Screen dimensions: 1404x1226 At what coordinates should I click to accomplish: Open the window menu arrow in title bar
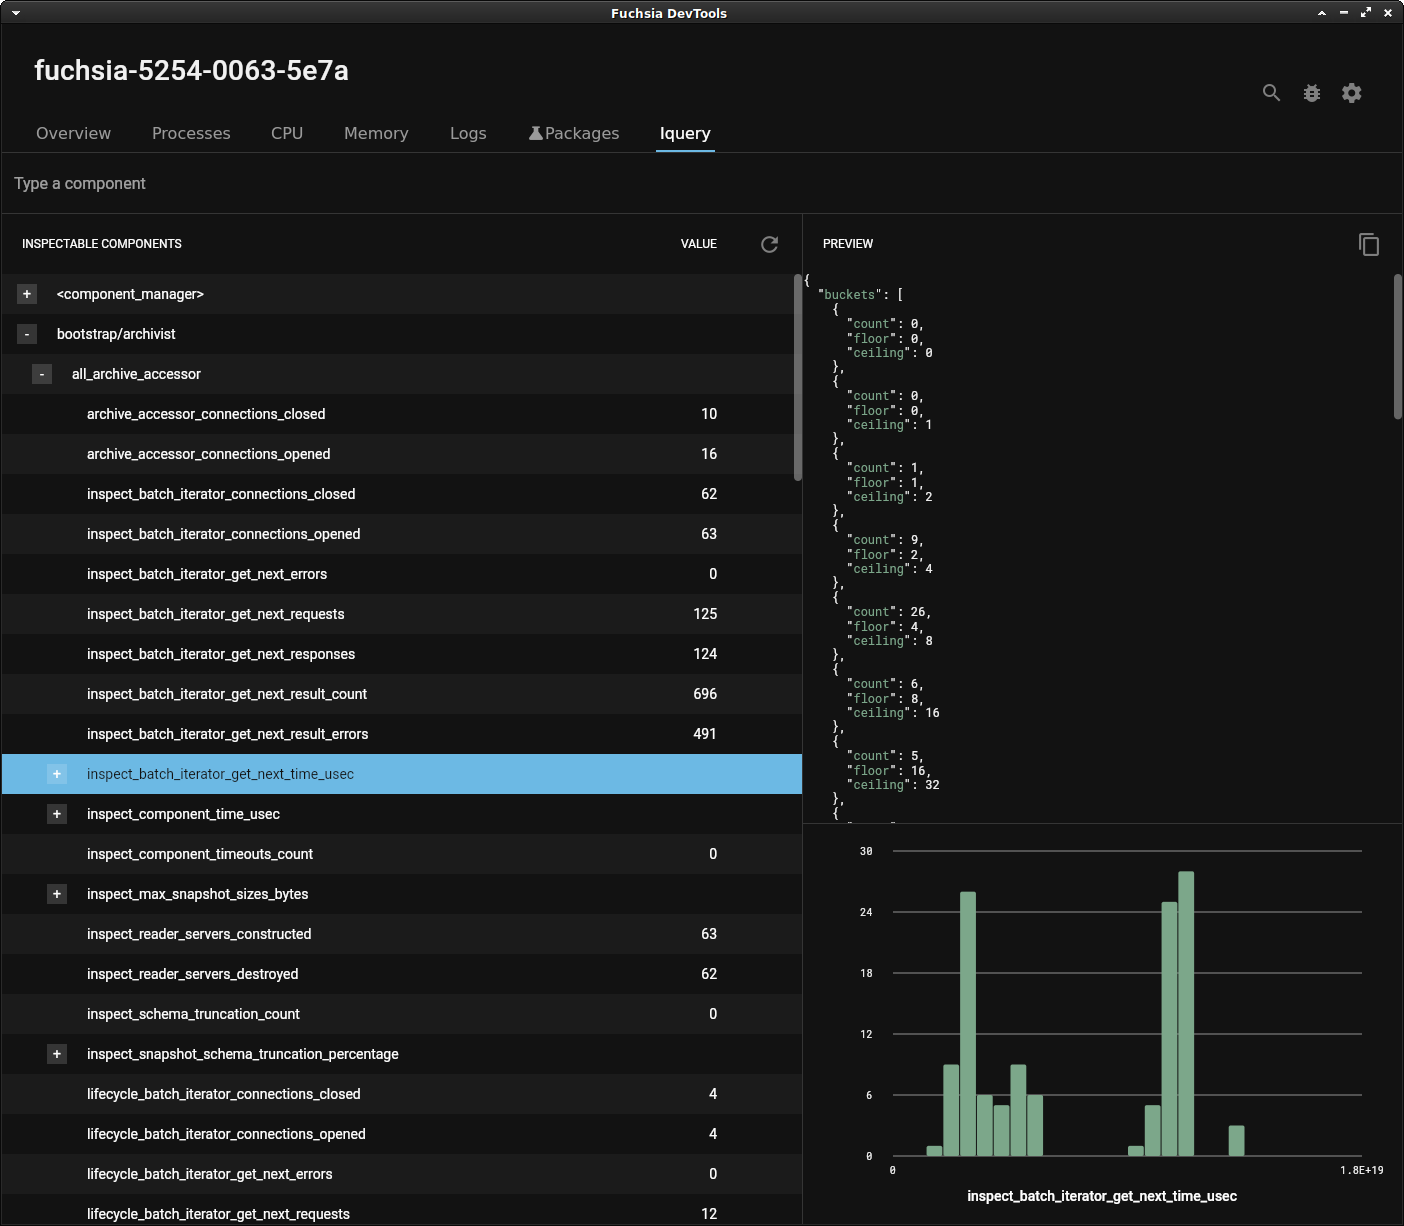16,13
